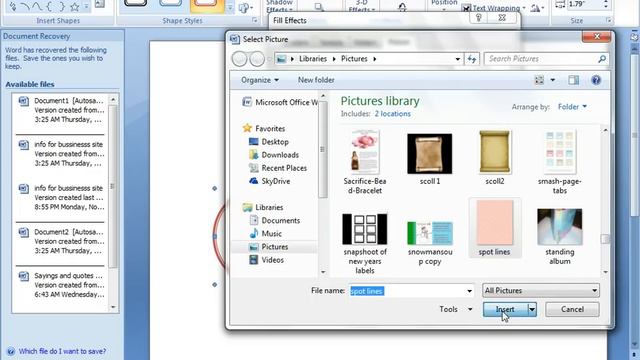Open the All Pictures file type dropdown
This screenshot has height=360, width=640.
pos(541,291)
